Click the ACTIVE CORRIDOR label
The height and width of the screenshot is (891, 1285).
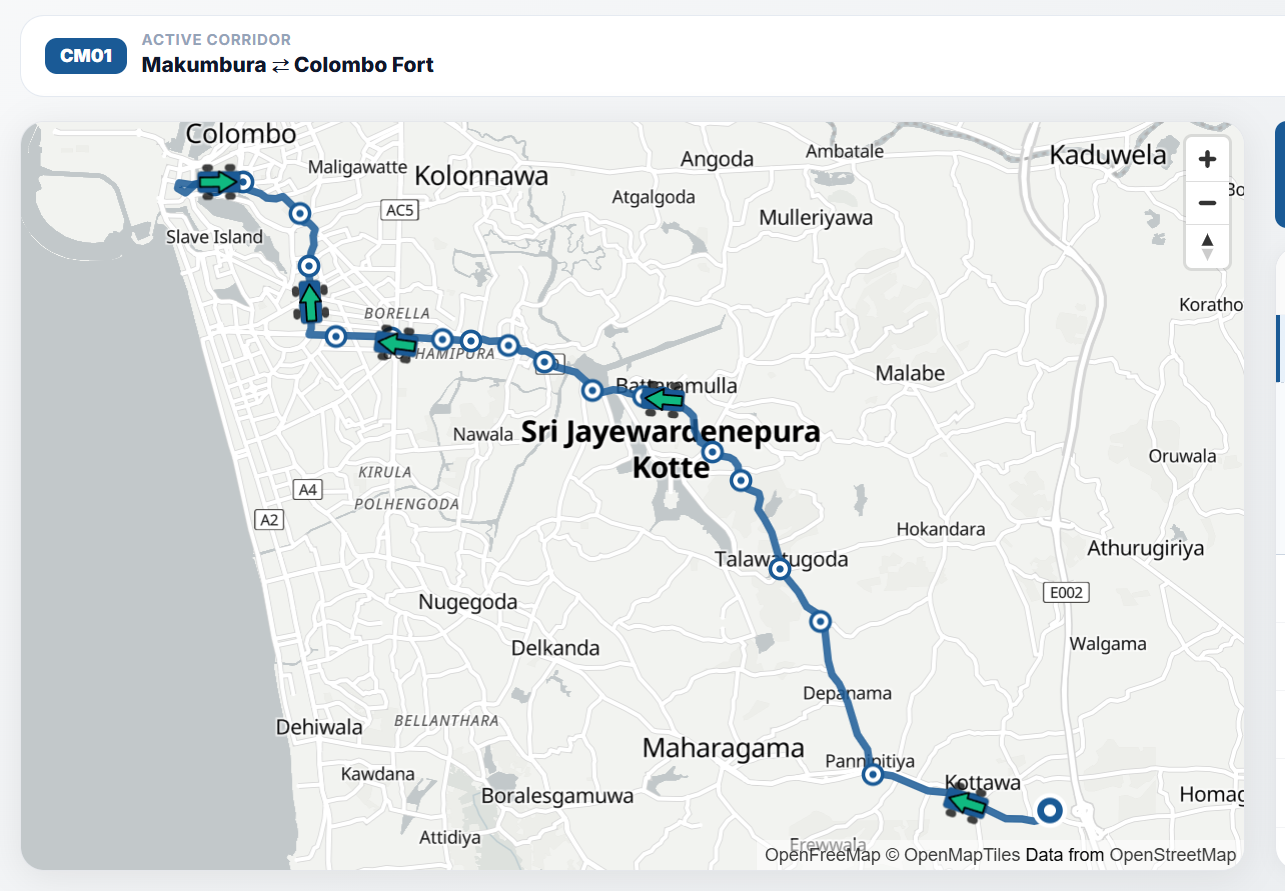point(217,40)
